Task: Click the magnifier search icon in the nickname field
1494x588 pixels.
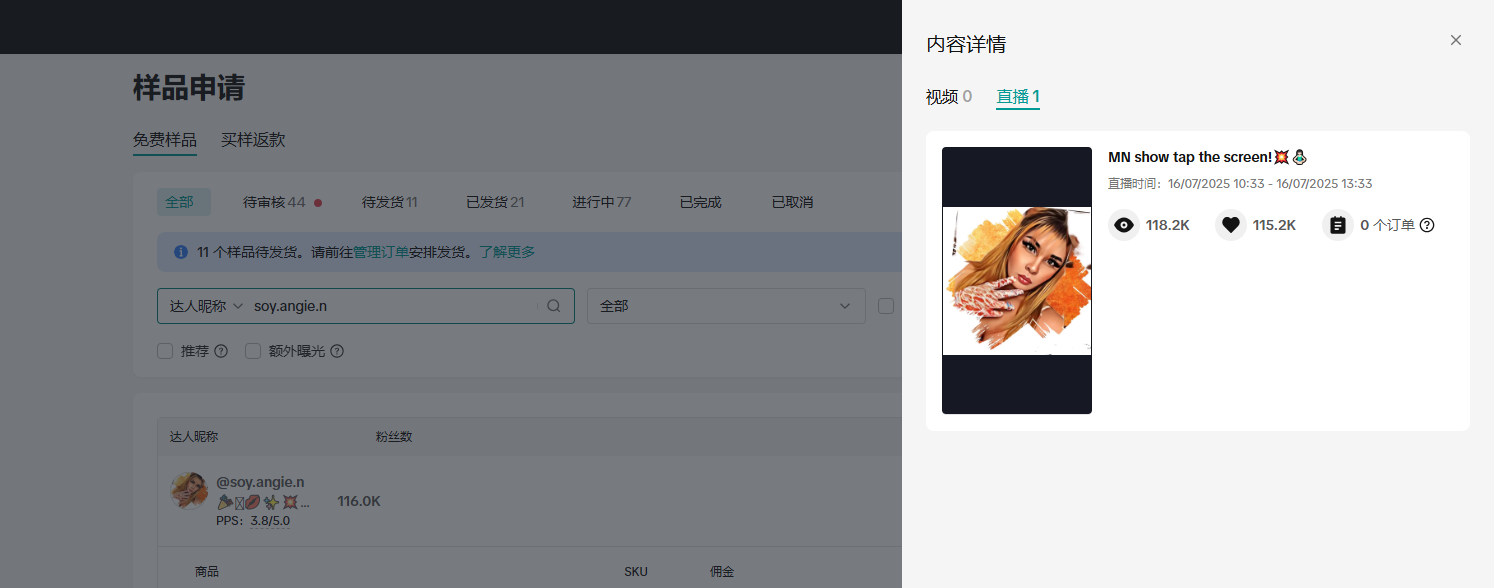Action: 554,305
